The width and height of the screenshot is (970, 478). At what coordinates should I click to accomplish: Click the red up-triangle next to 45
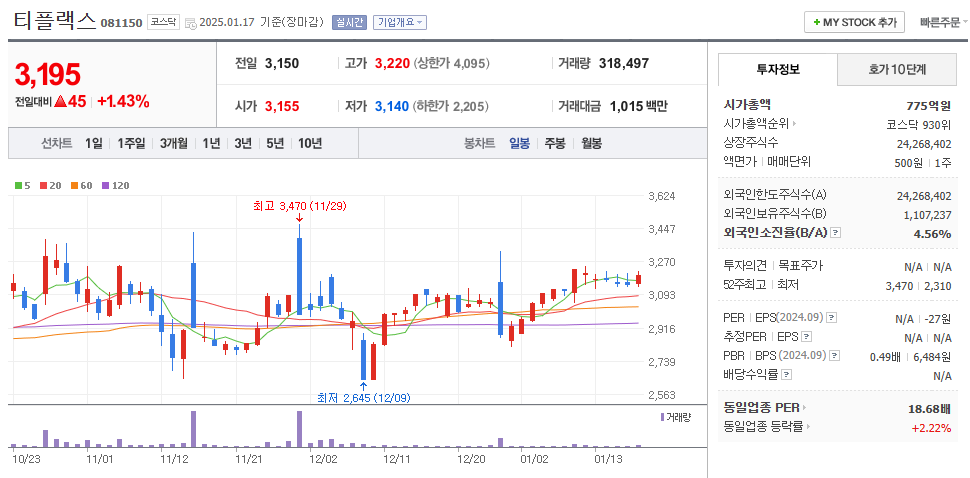pyautogui.click(x=60, y=101)
